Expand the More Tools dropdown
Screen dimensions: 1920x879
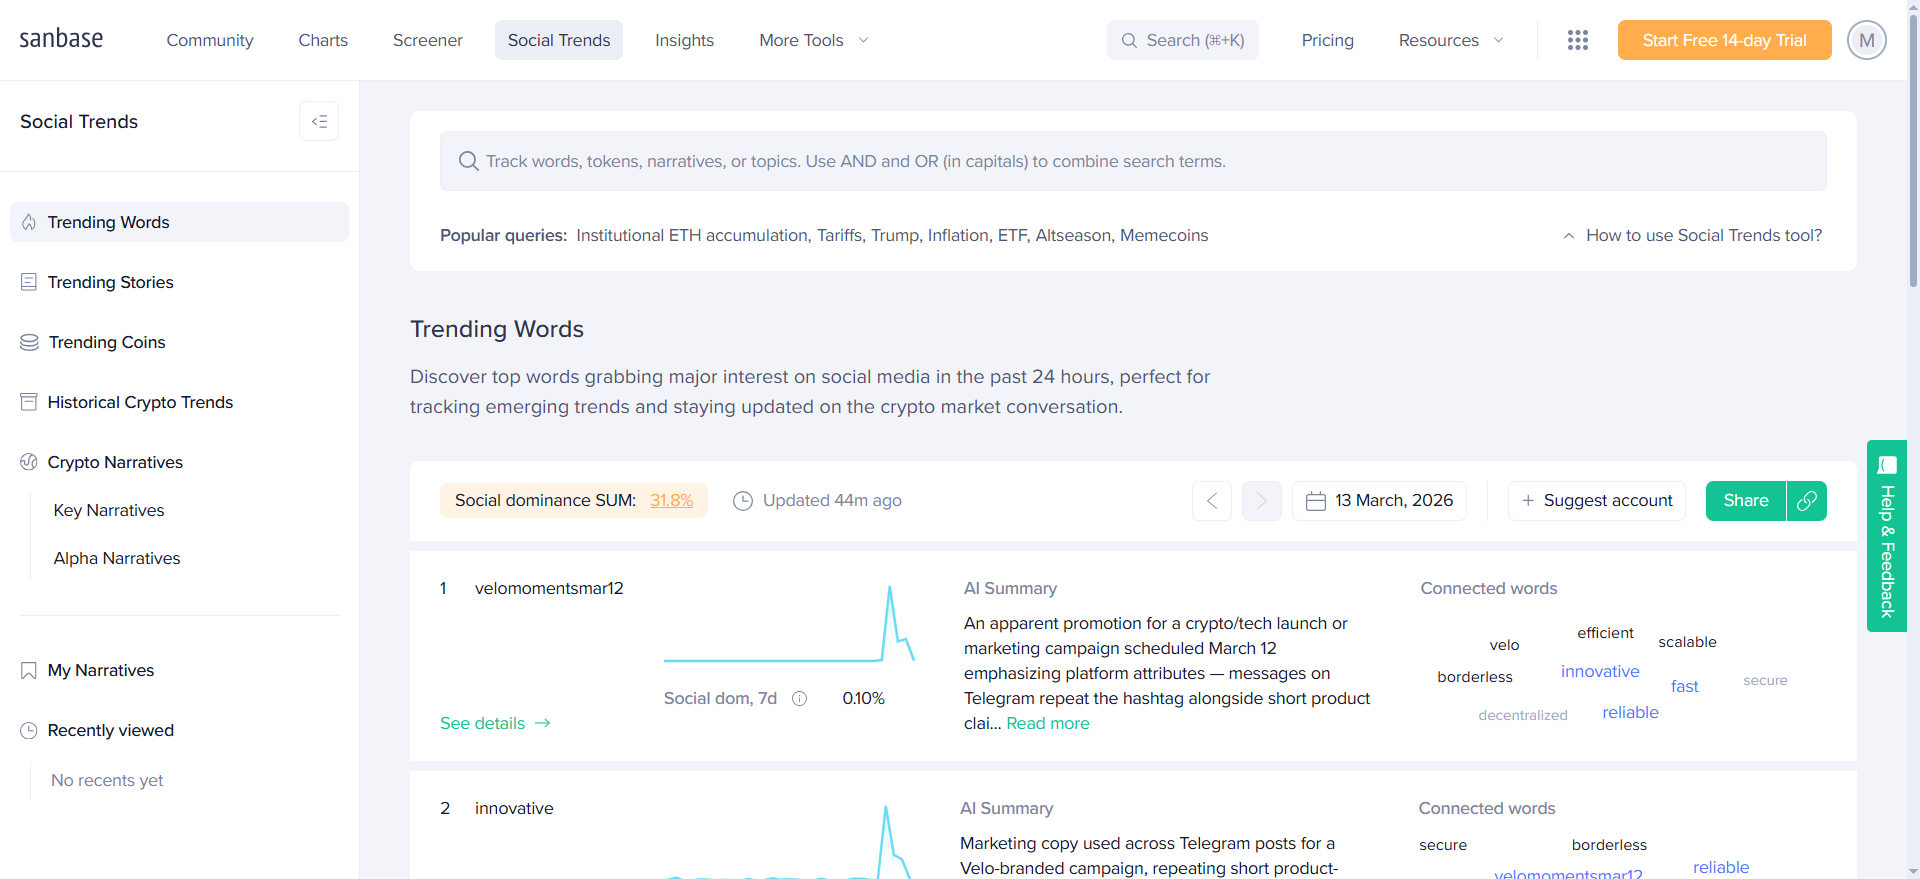point(814,40)
